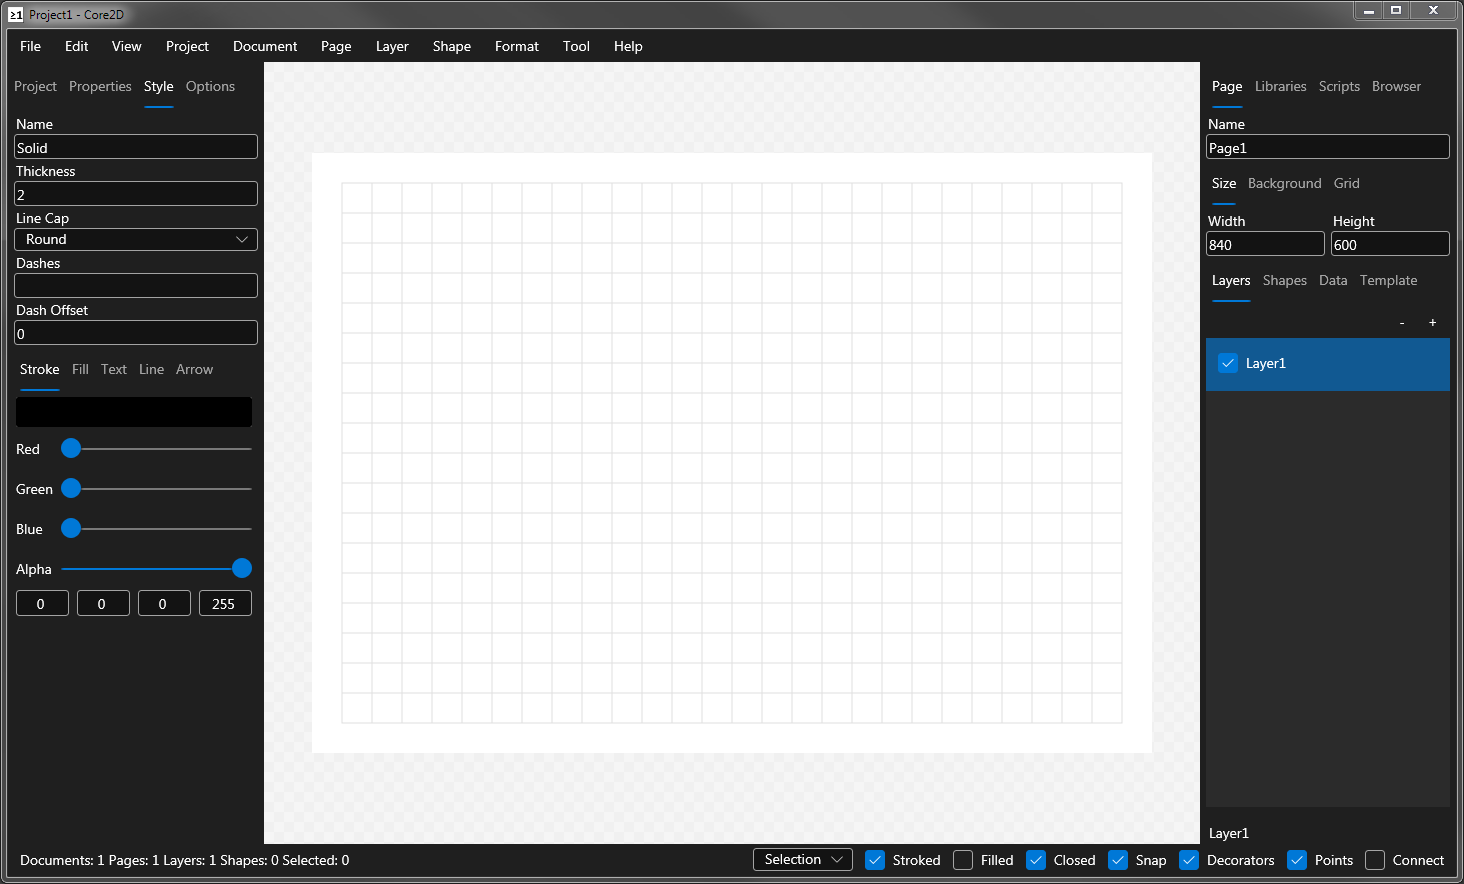Screen dimensions: 1464x884
Task: Switch to the Fill style tab
Action: click(x=79, y=369)
